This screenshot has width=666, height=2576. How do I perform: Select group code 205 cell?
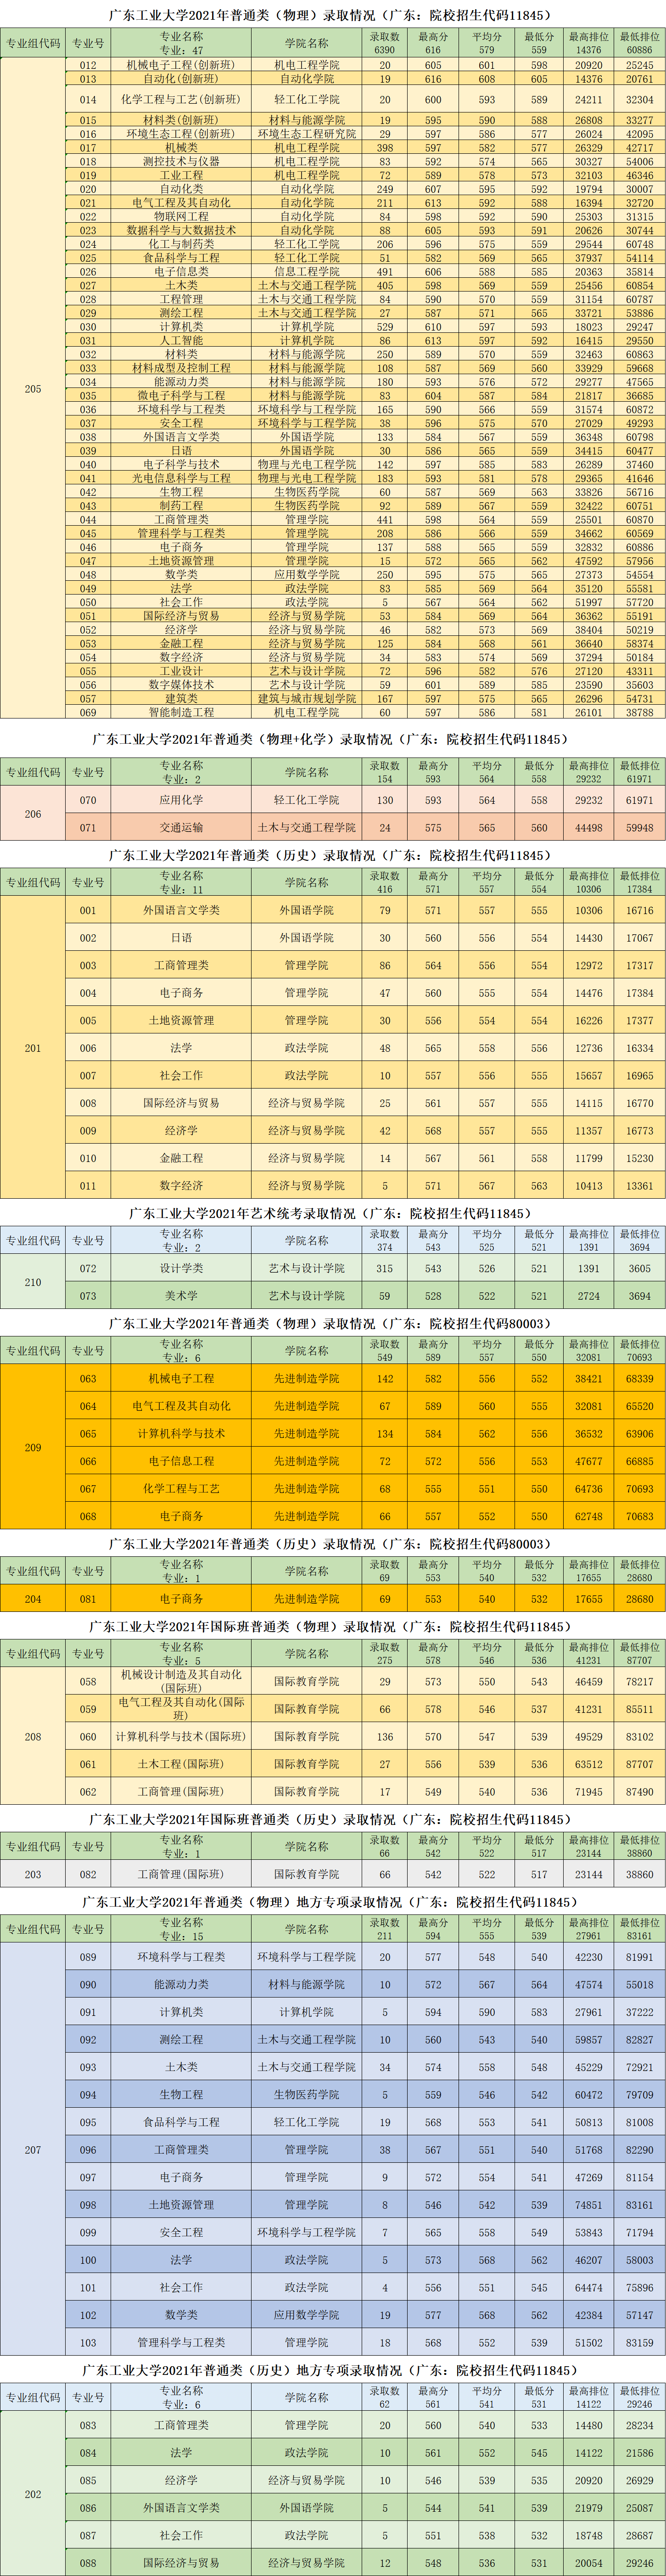tap(33, 389)
